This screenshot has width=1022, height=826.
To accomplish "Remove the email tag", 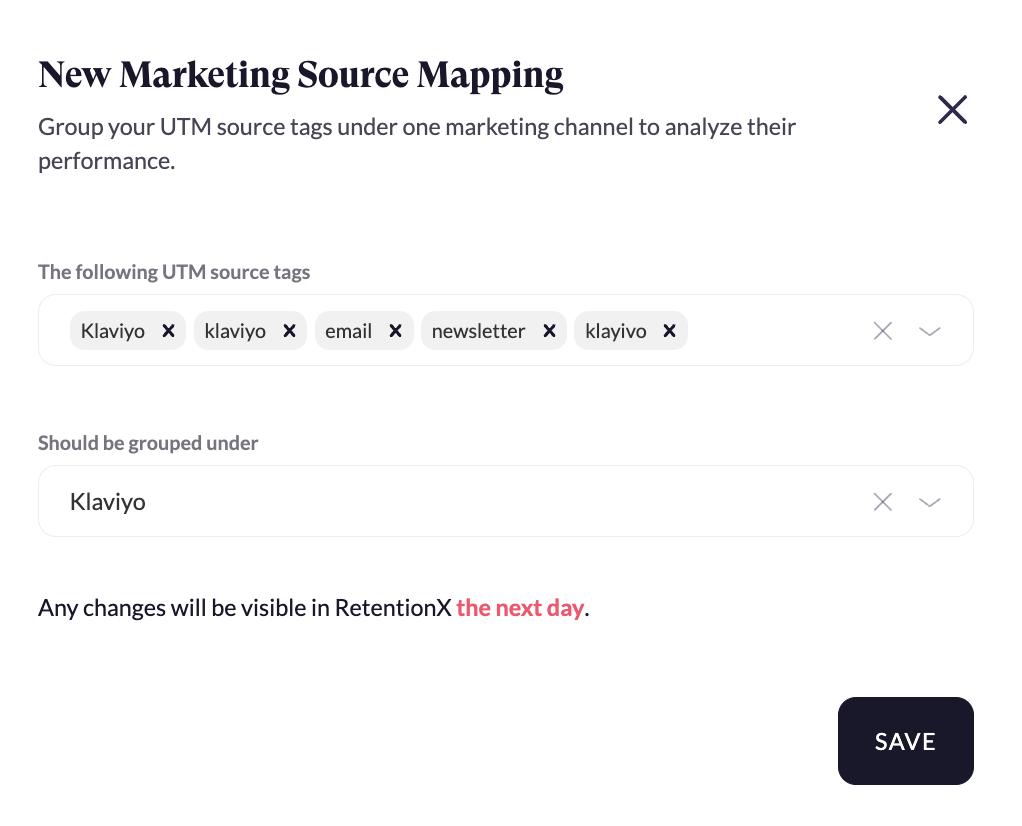I will click(x=395, y=331).
